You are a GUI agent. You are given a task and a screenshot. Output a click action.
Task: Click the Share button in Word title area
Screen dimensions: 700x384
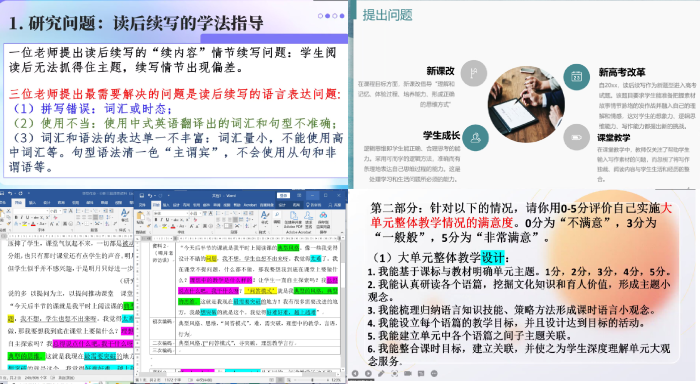coord(335,205)
